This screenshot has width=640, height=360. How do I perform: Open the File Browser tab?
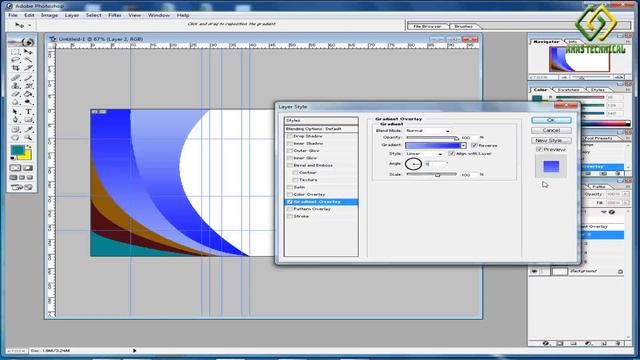click(427, 26)
